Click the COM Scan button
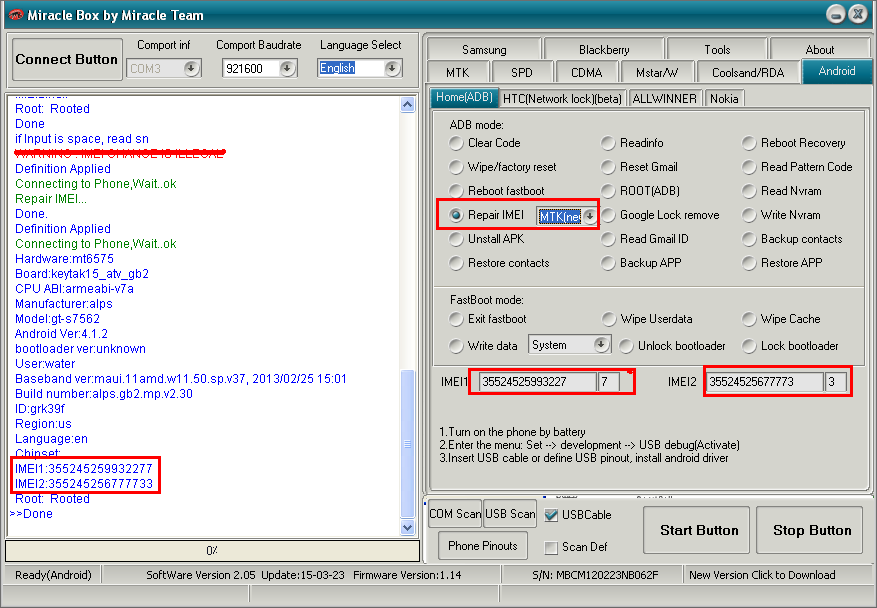This screenshot has width=877, height=608. [x=455, y=513]
